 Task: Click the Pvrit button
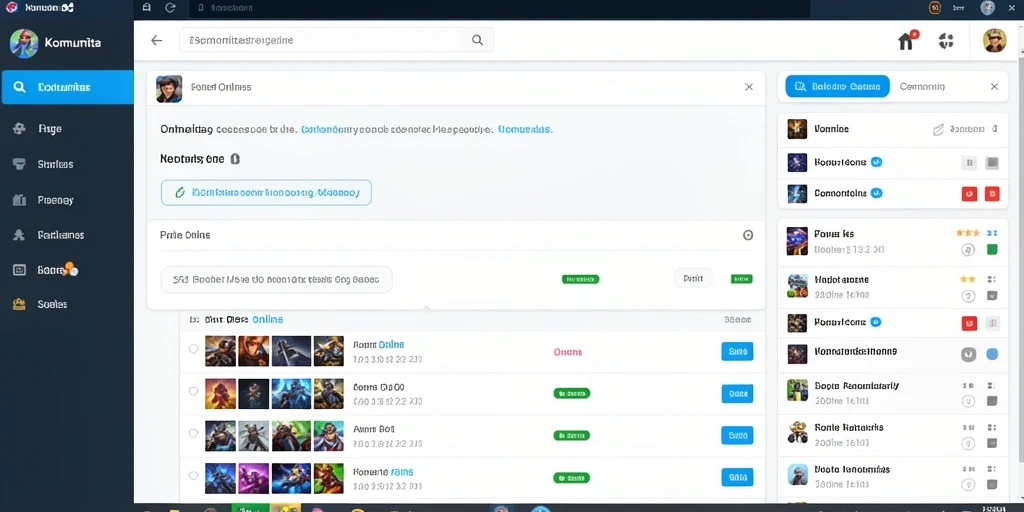point(693,278)
